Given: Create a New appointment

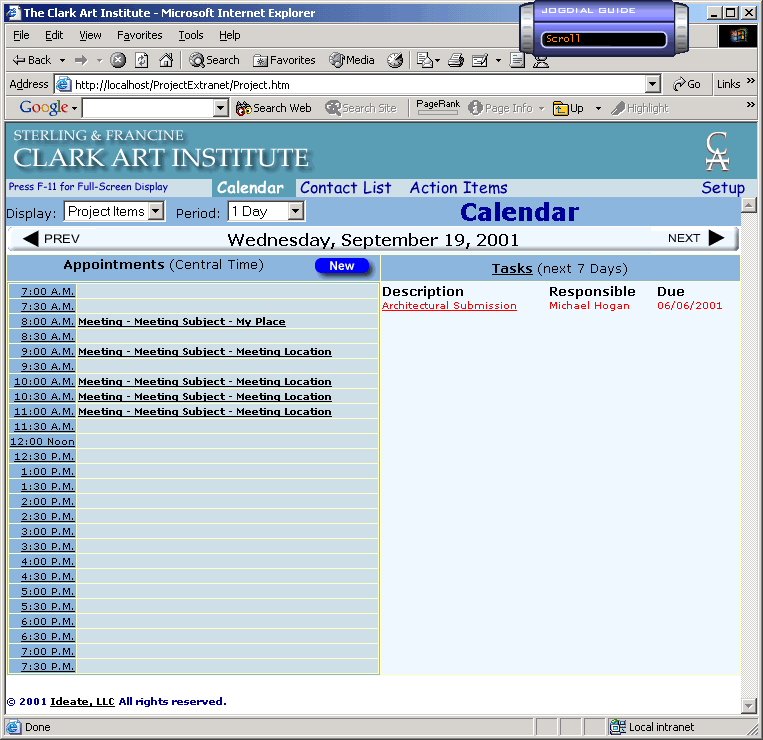Looking at the screenshot, I should [342, 266].
